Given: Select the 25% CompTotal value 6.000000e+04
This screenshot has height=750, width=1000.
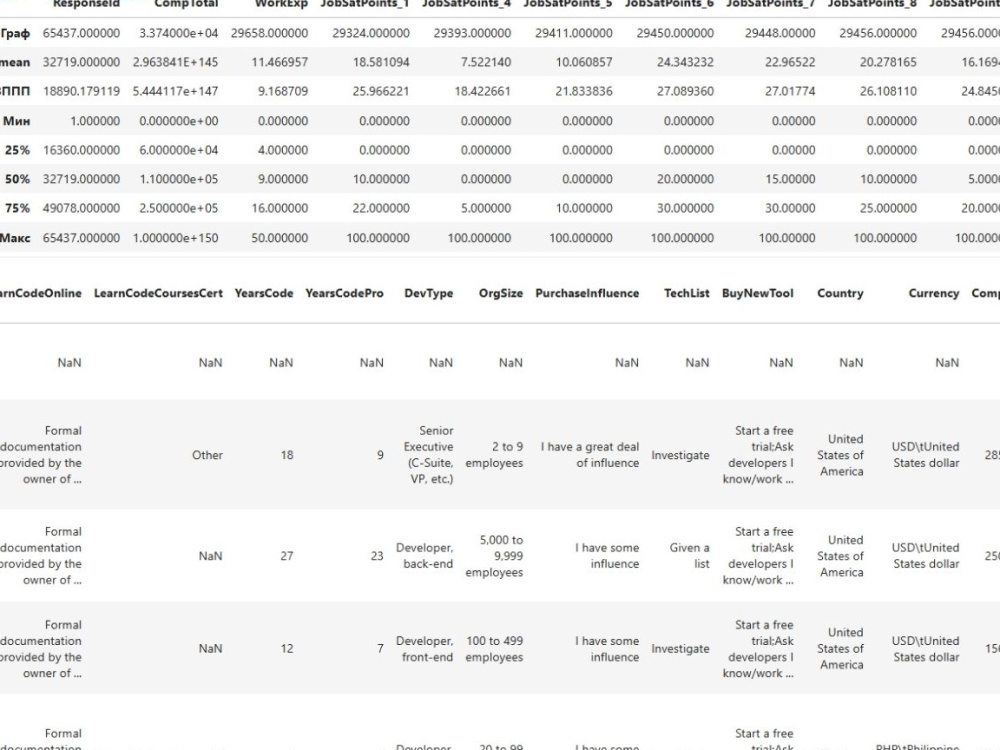Looking at the screenshot, I should click(x=179, y=151).
